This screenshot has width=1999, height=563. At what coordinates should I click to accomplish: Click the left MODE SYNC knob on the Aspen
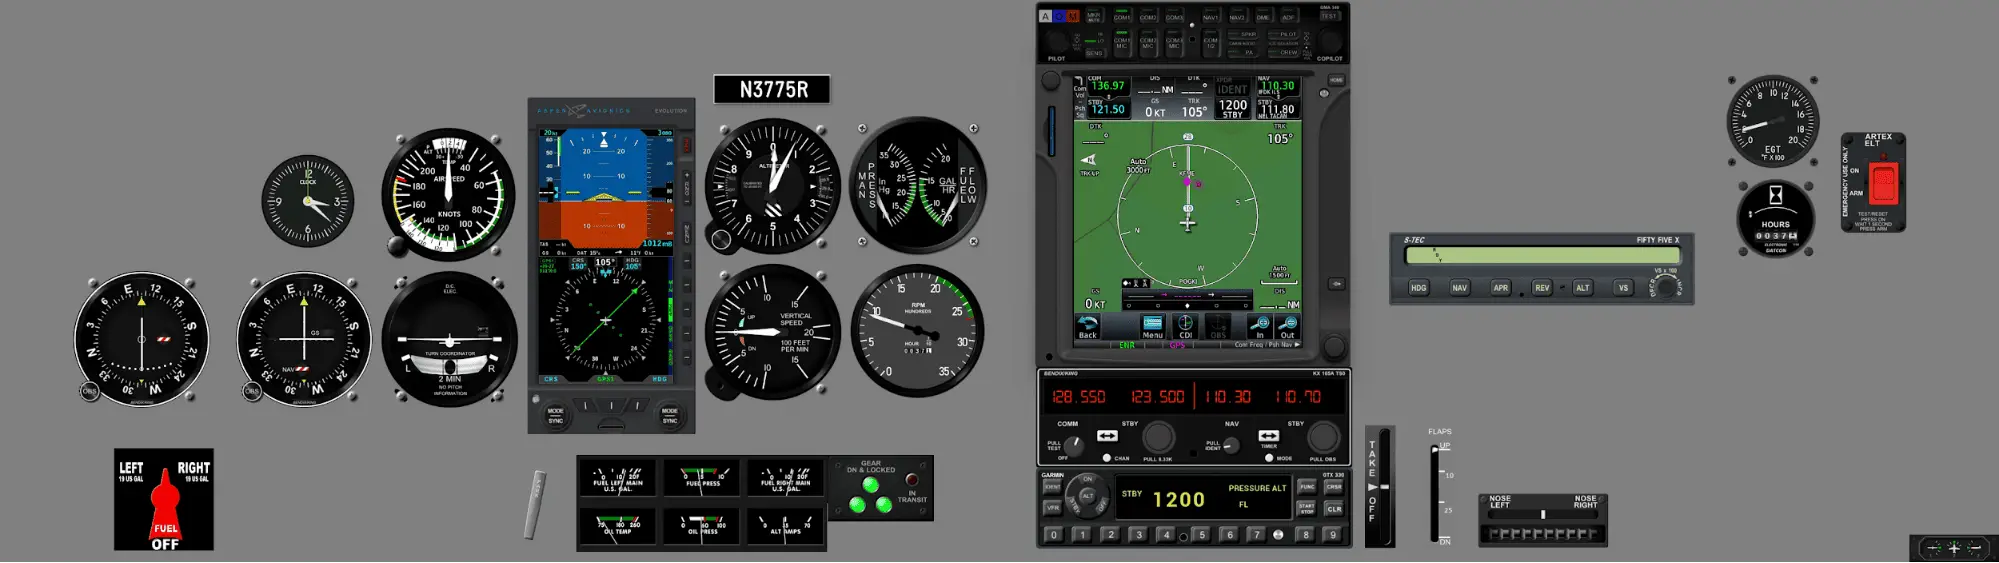click(x=556, y=415)
